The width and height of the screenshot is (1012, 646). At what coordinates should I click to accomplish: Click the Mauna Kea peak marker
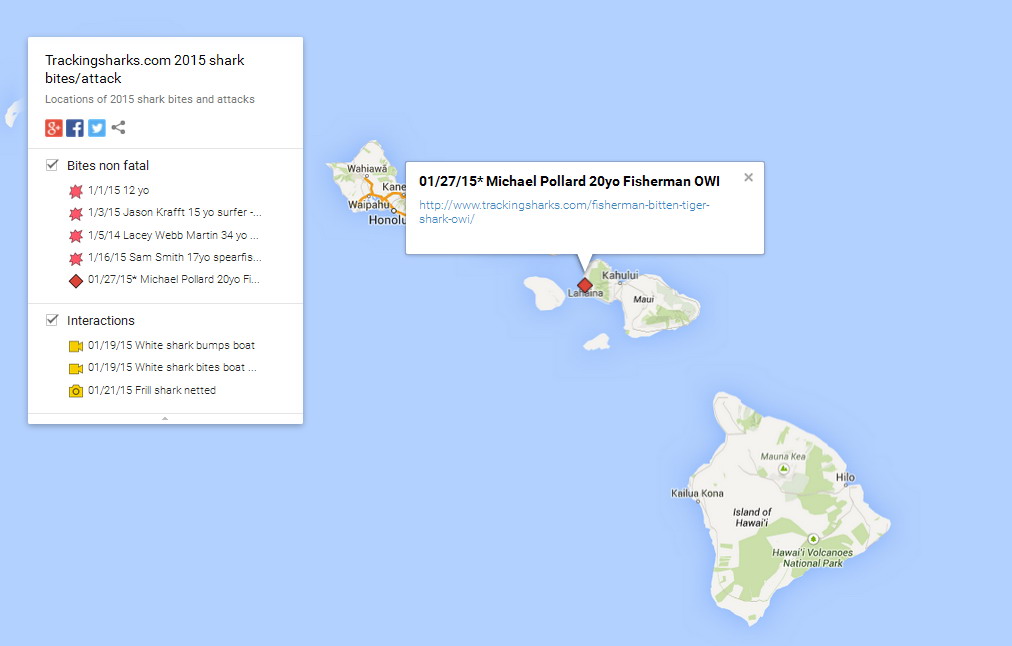[784, 469]
